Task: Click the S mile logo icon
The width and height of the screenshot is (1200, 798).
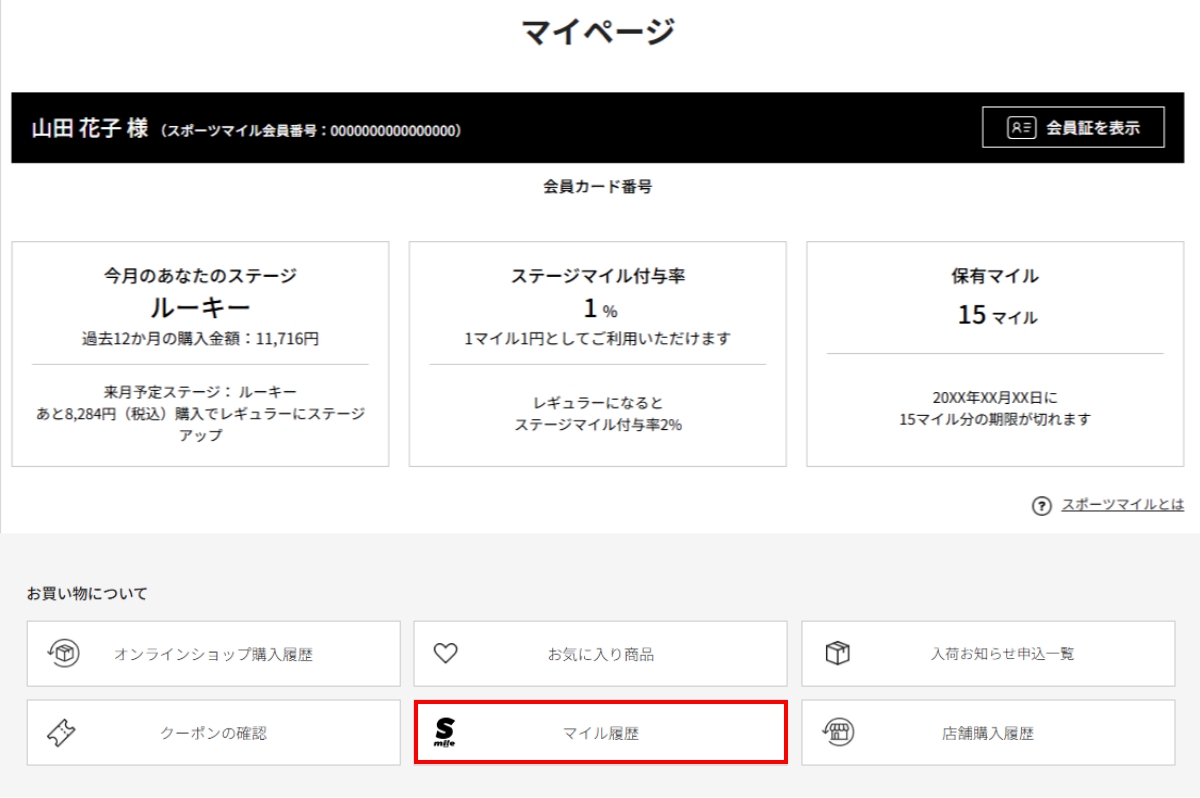Action: click(x=444, y=733)
